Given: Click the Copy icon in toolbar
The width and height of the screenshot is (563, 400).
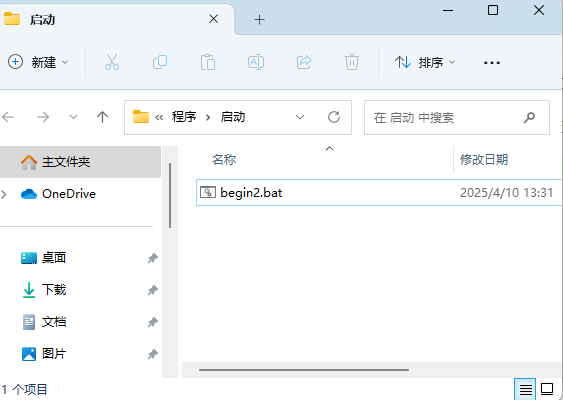Looking at the screenshot, I should pos(160,62).
